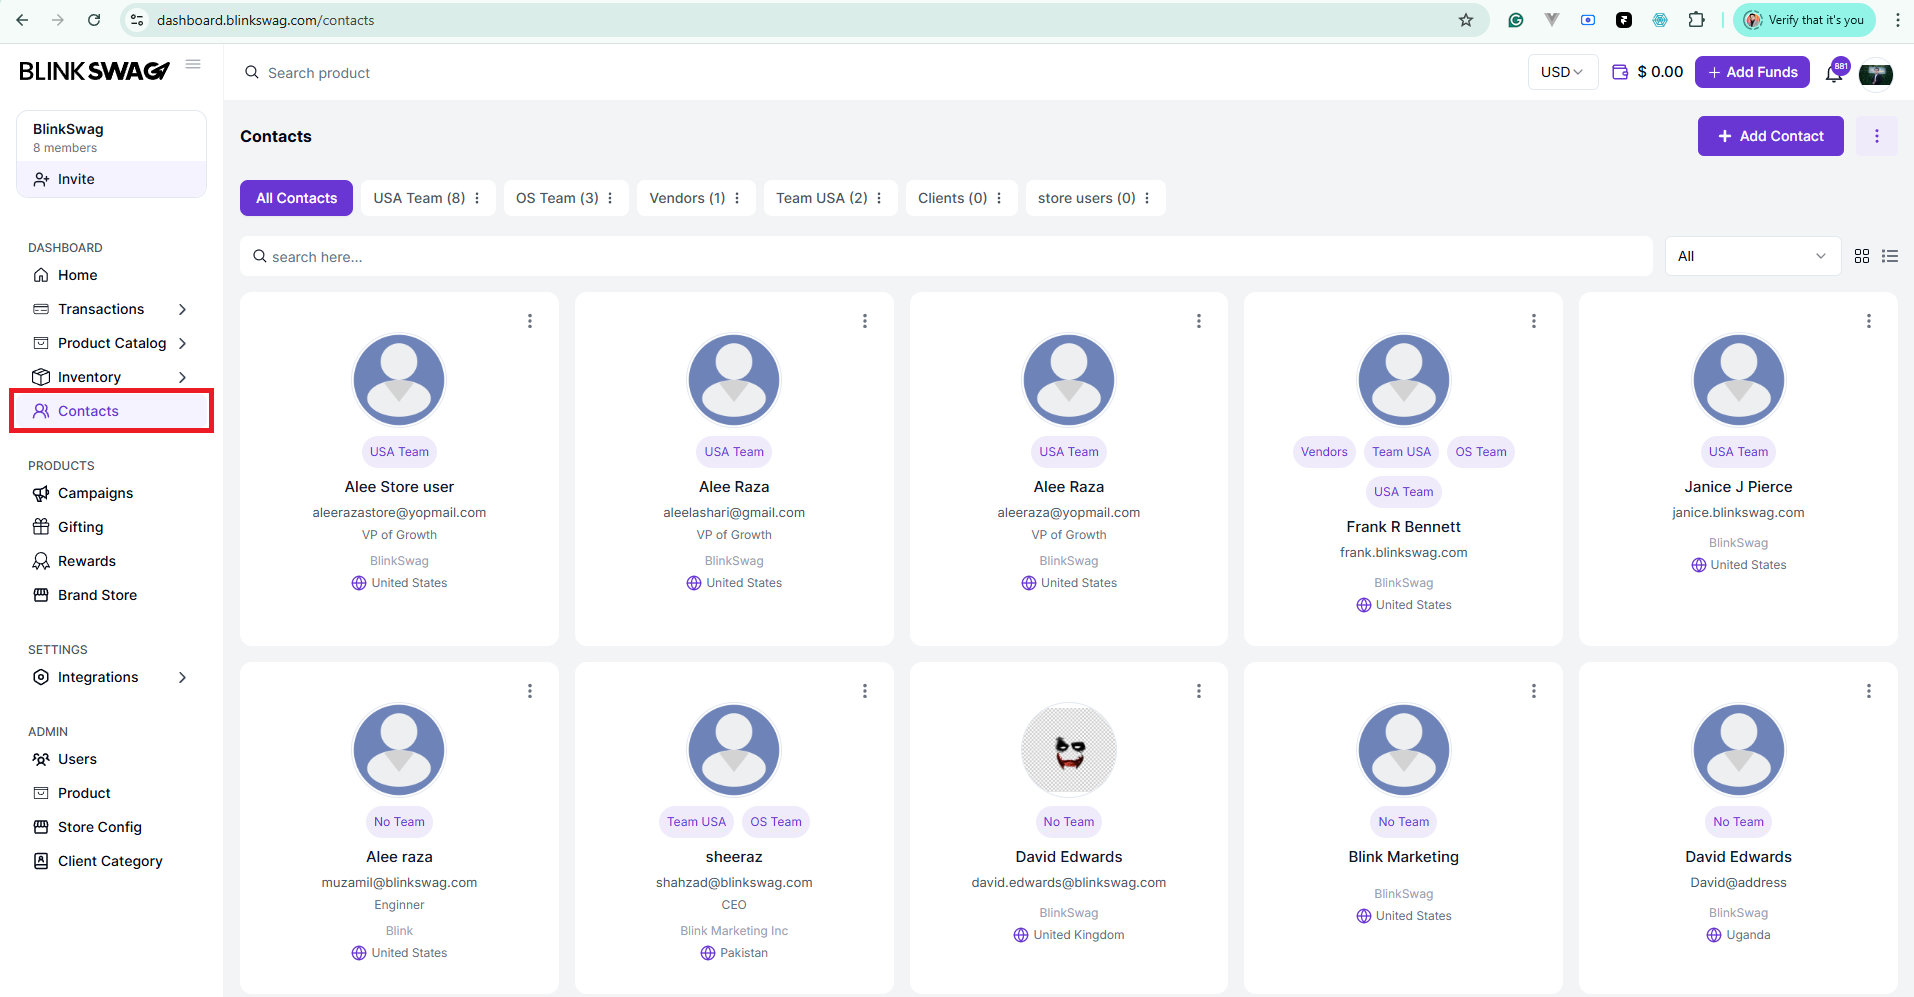Click the Add Funds button
Viewport: 1914px width, 997px height.
coord(1752,72)
